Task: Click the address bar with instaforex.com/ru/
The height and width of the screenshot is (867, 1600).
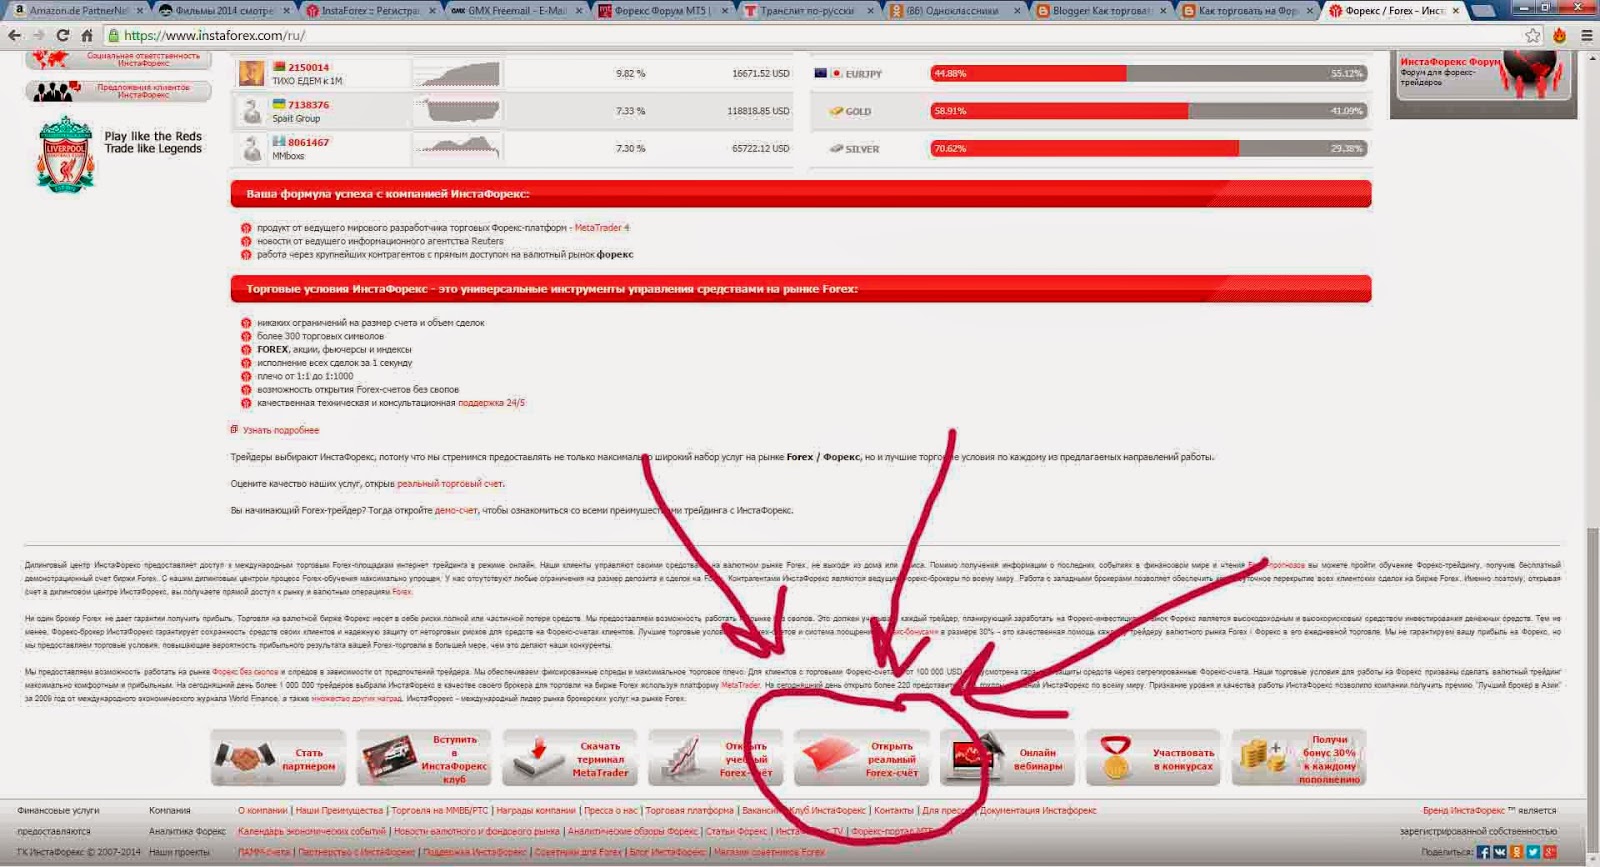Action: coord(810,35)
